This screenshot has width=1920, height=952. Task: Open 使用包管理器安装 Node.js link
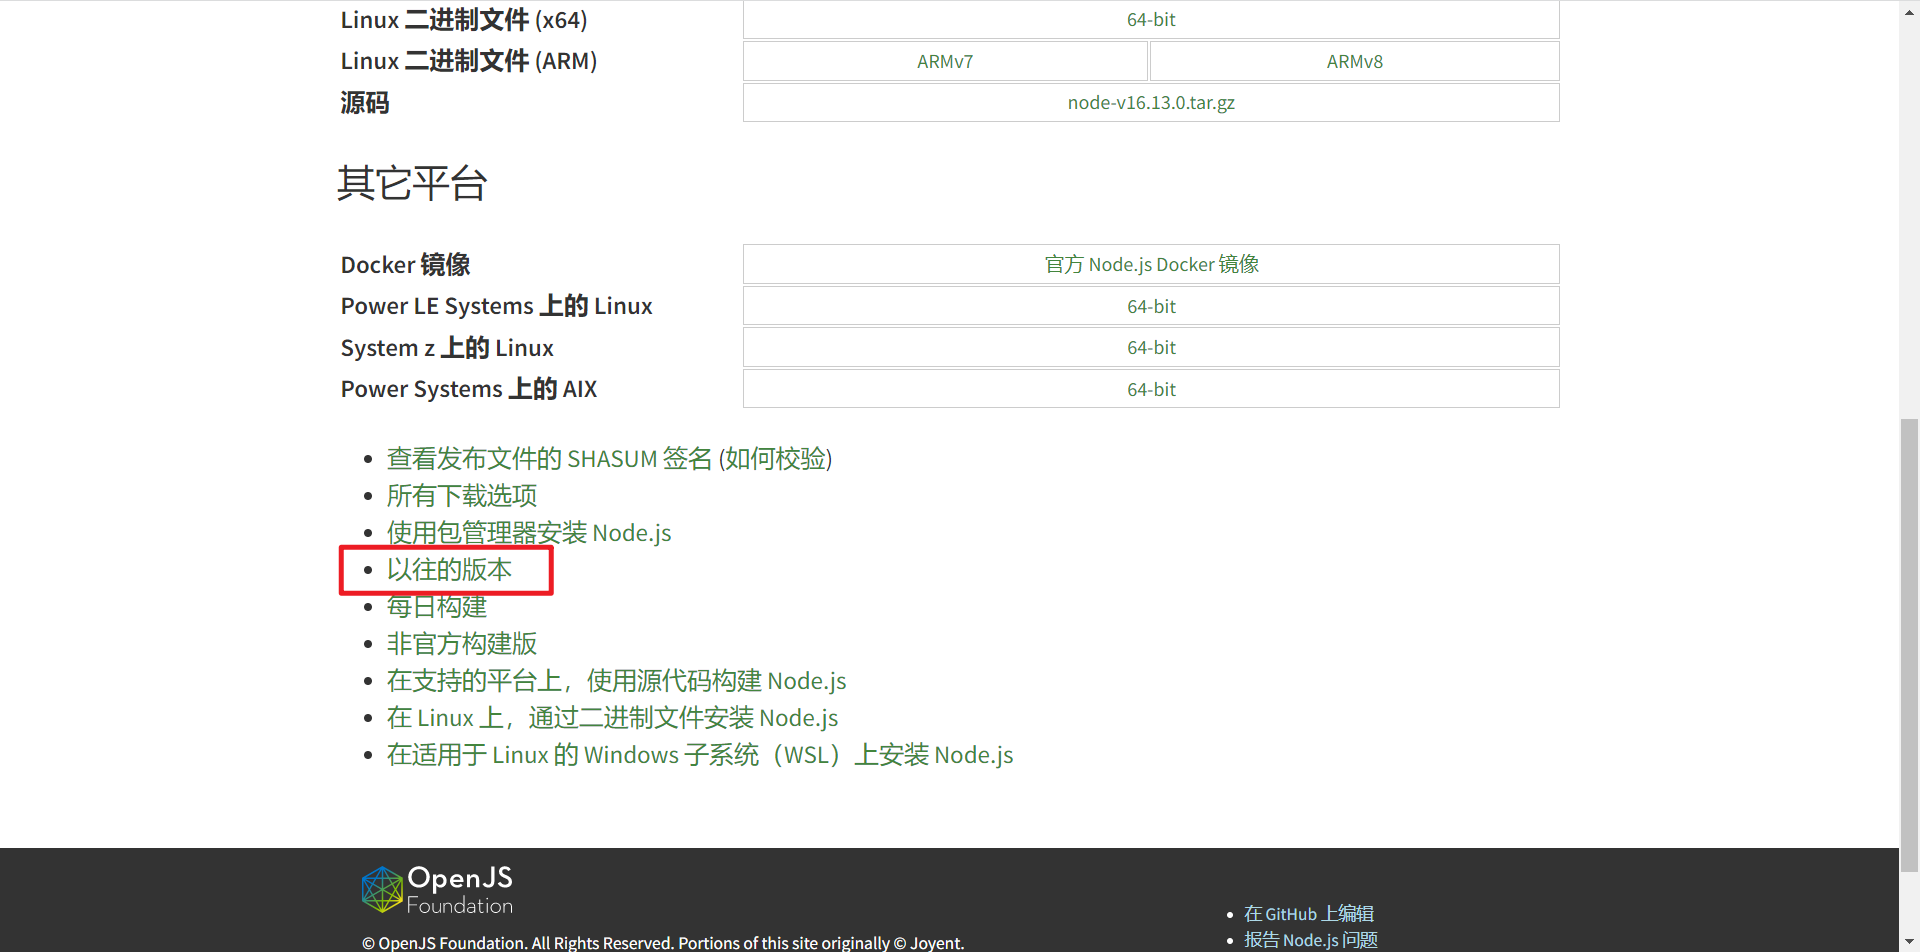pyautogui.click(x=529, y=533)
